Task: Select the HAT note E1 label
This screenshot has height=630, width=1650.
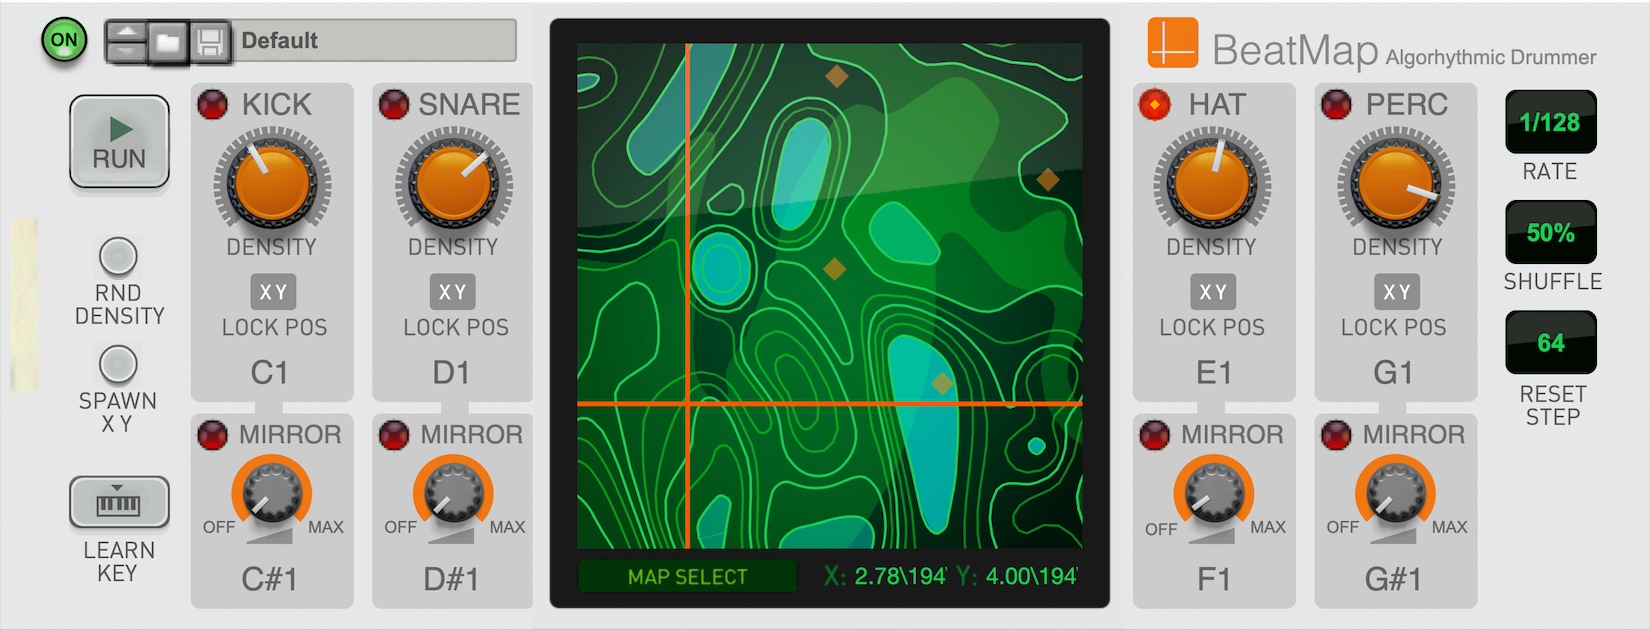Action: (x=1213, y=373)
